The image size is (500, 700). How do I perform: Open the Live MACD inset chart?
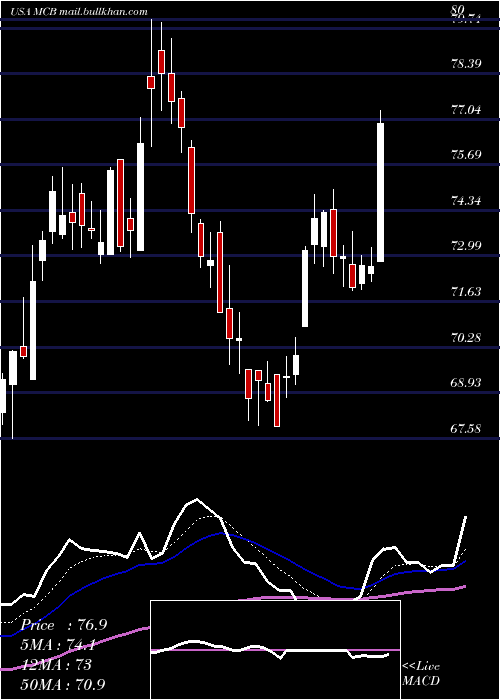click(x=275, y=650)
